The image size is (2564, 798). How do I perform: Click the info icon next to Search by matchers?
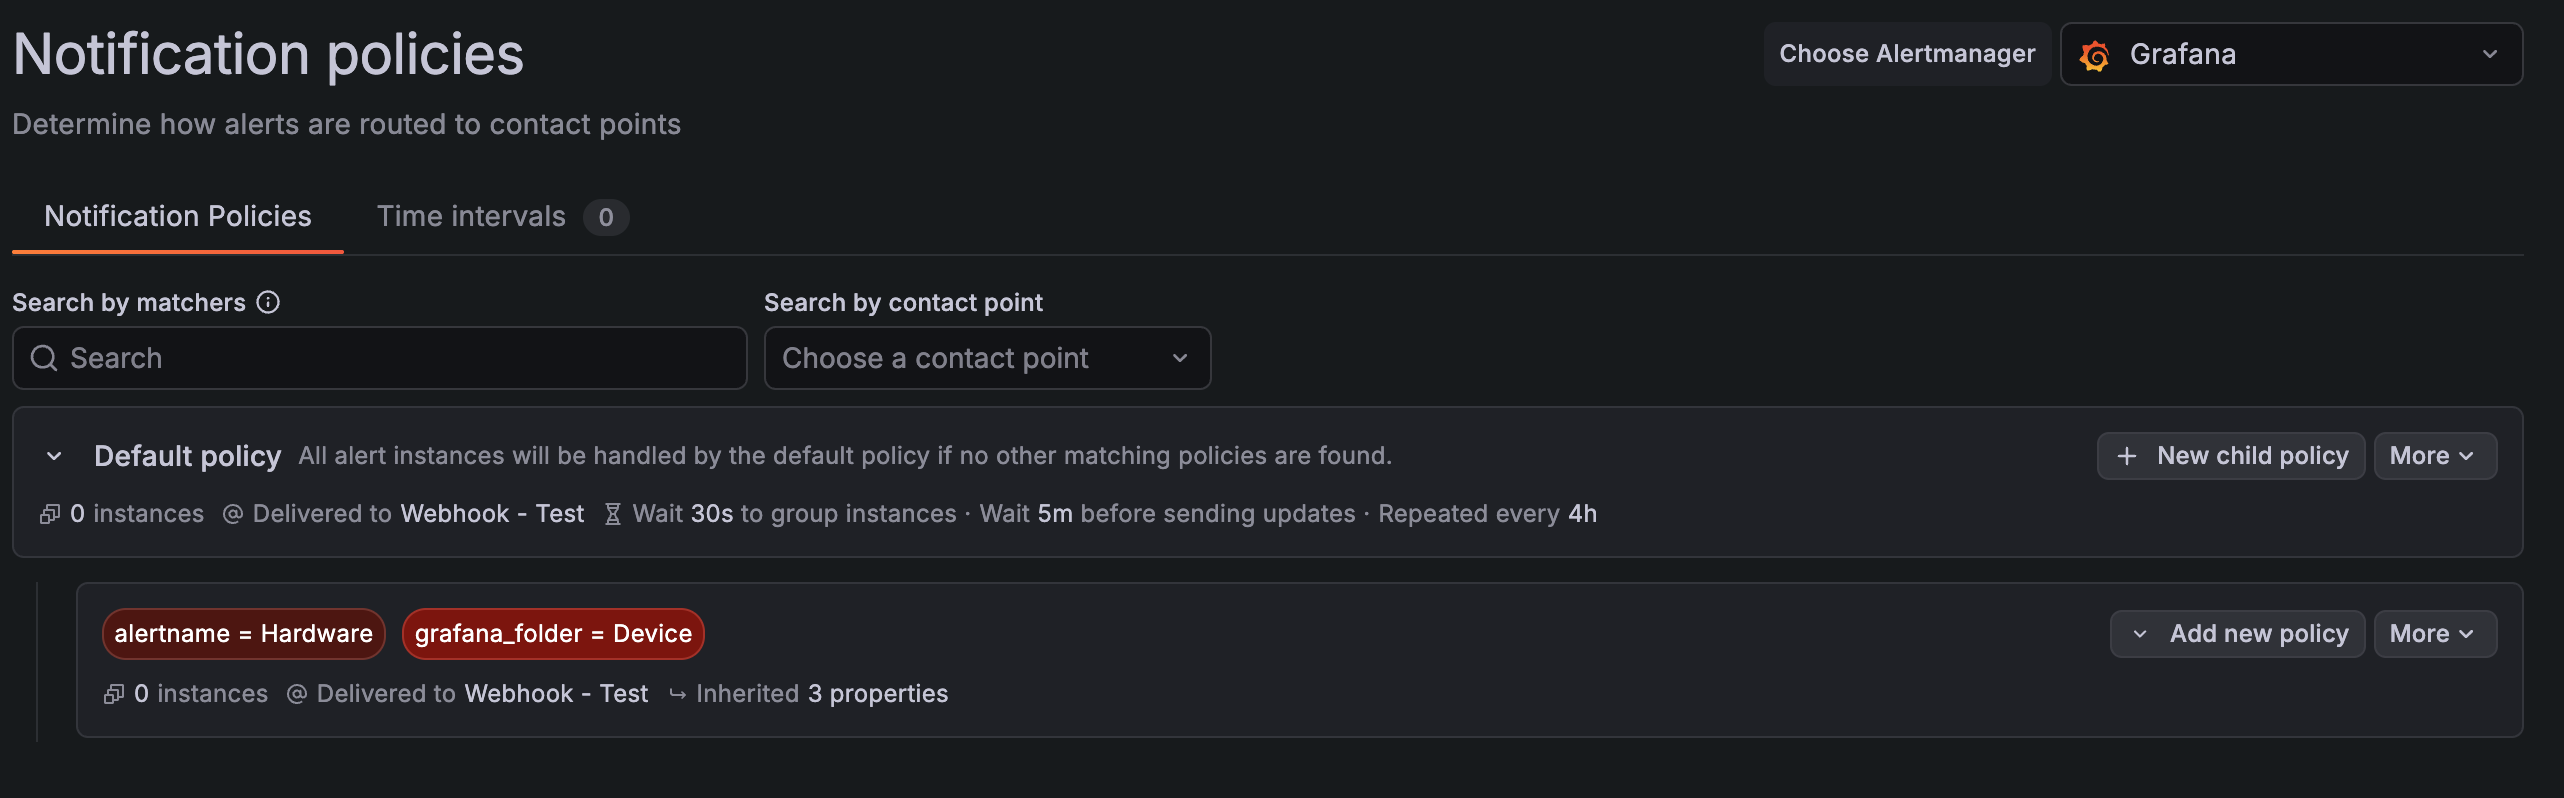point(268,302)
